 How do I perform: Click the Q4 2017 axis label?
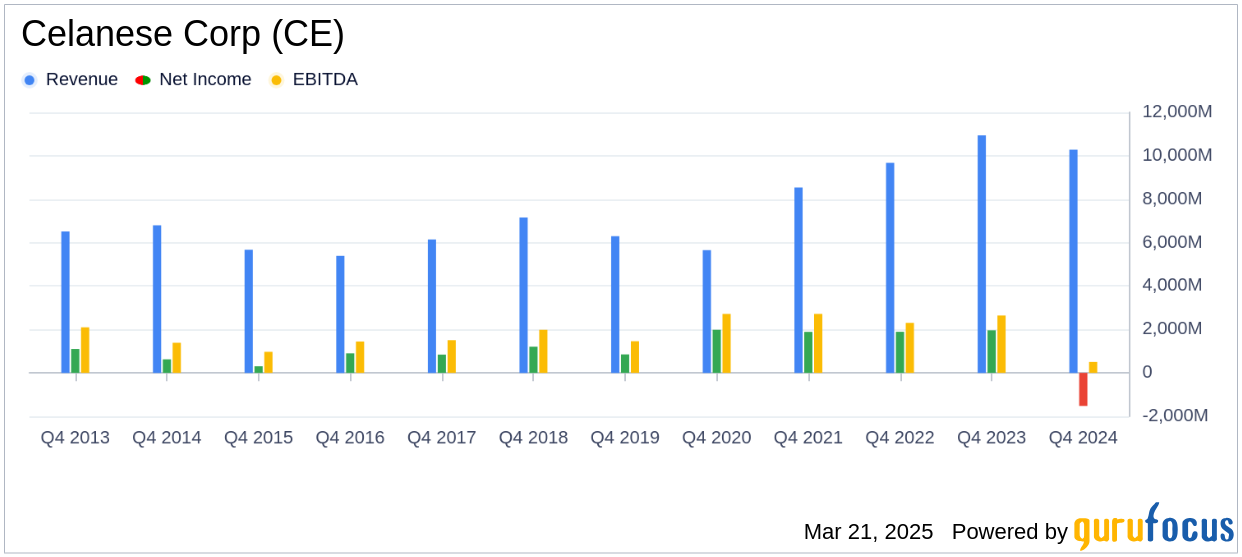(x=441, y=438)
